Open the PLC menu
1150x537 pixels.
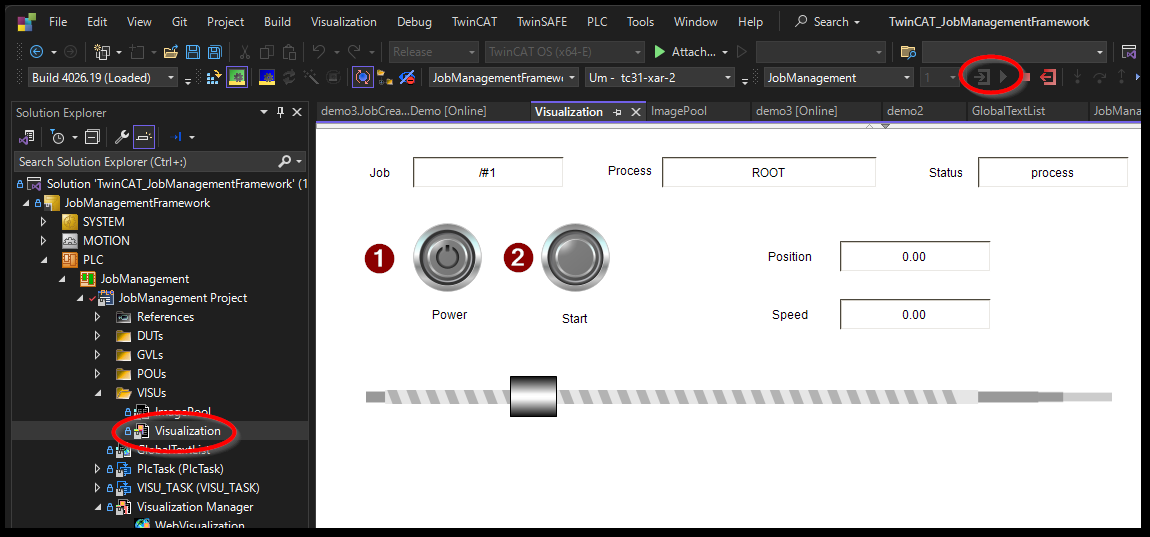coord(597,22)
